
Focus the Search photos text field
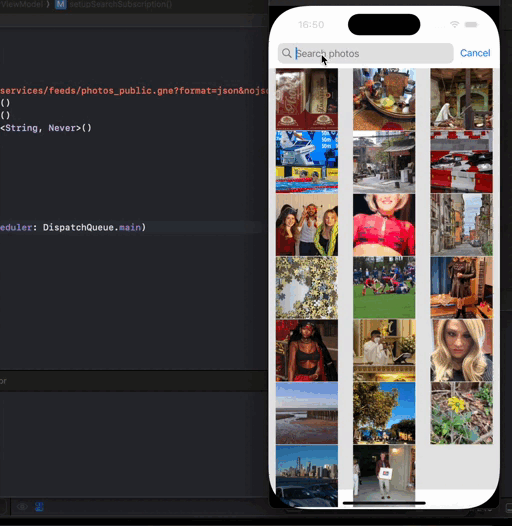click(365, 53)
